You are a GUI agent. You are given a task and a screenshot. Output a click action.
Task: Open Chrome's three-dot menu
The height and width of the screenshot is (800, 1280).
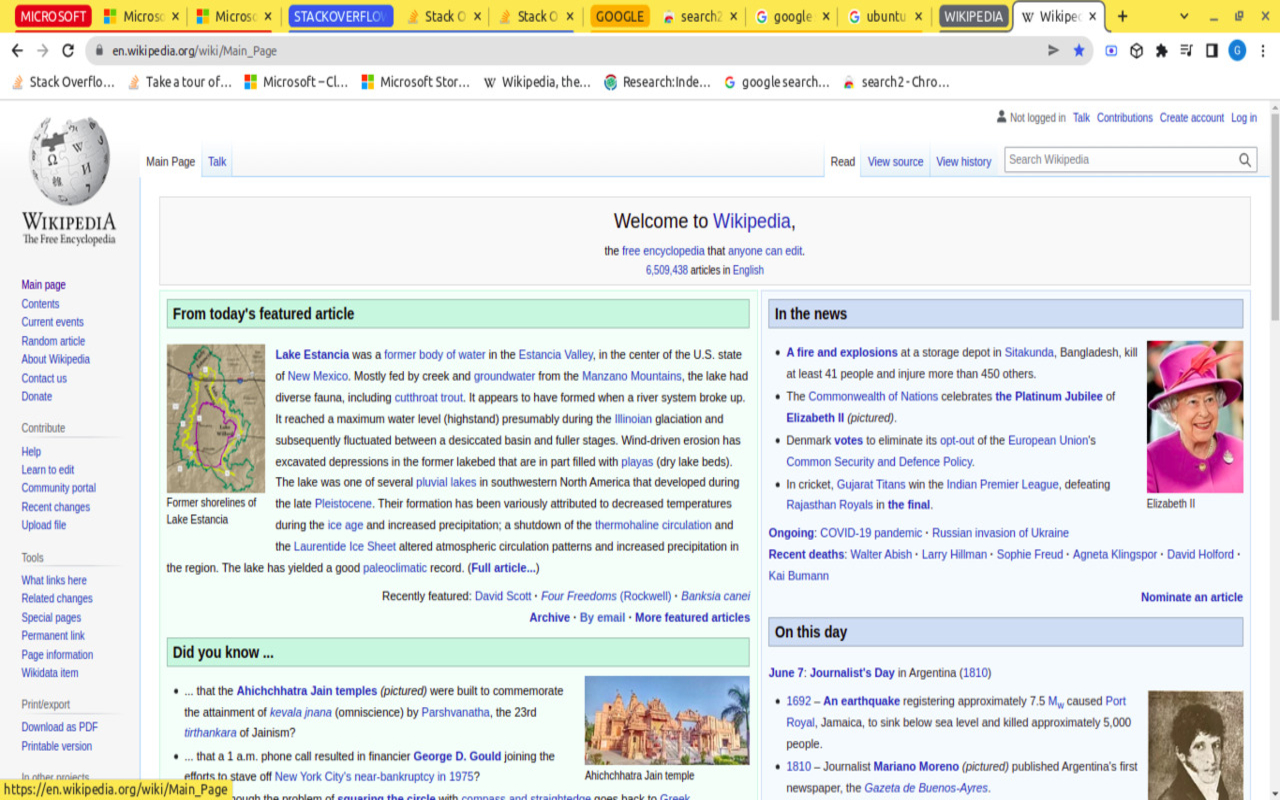pyautogui.click(x=1262, y=49)
